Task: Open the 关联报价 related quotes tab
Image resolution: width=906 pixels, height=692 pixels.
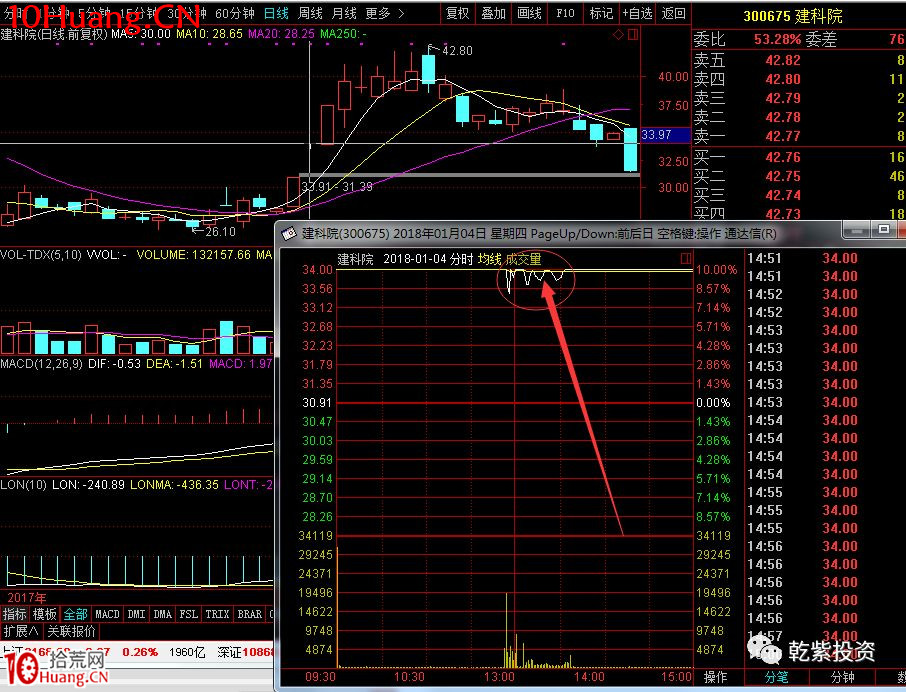Action: click(x=71, y=631)
